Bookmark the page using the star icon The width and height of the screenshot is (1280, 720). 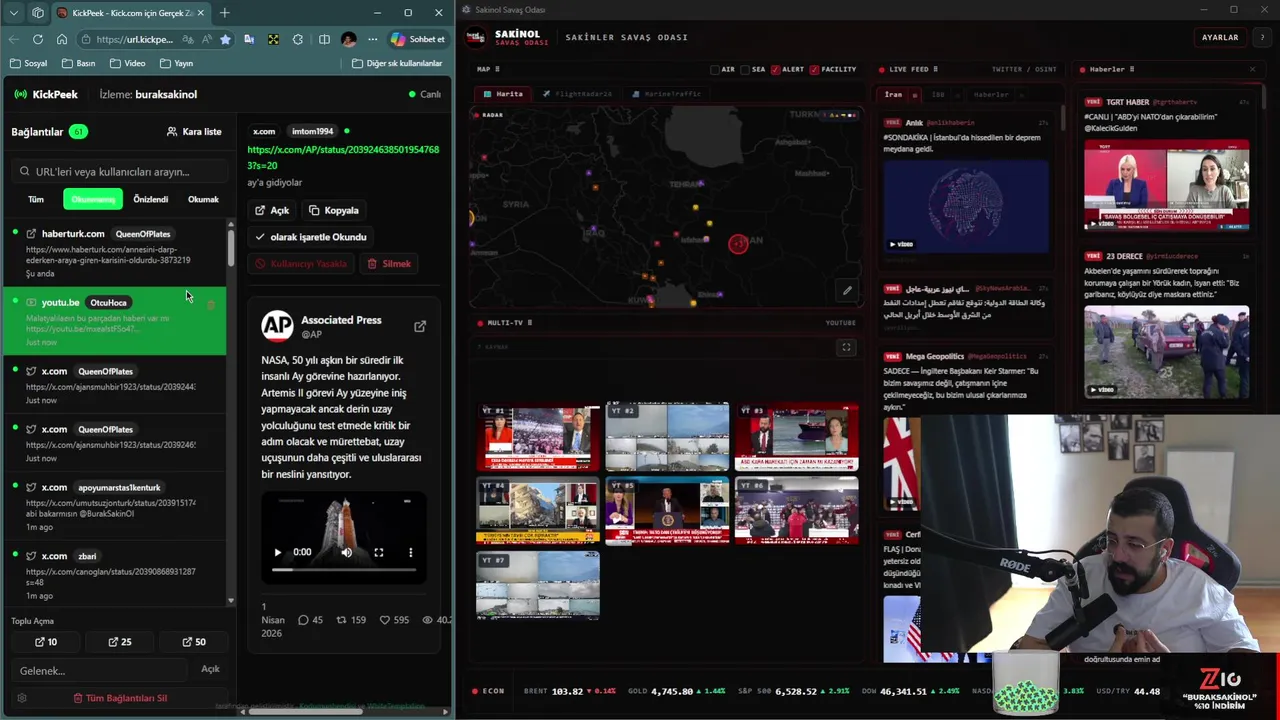tap(225, 39)
